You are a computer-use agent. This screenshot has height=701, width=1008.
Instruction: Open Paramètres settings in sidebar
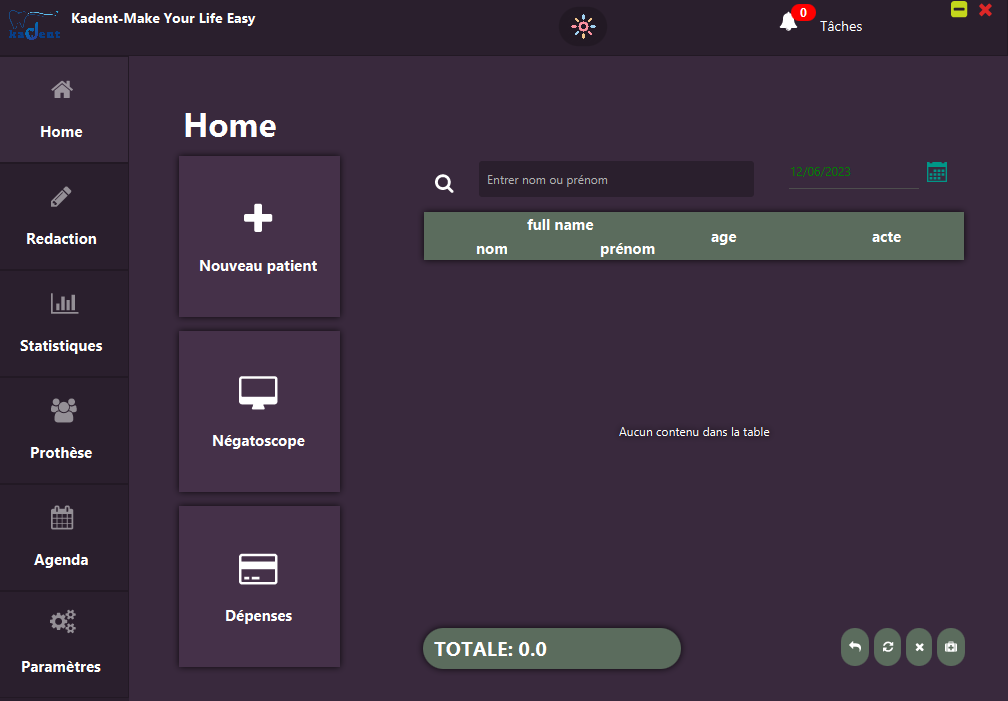pyautogui.click(x=62, y=645)
